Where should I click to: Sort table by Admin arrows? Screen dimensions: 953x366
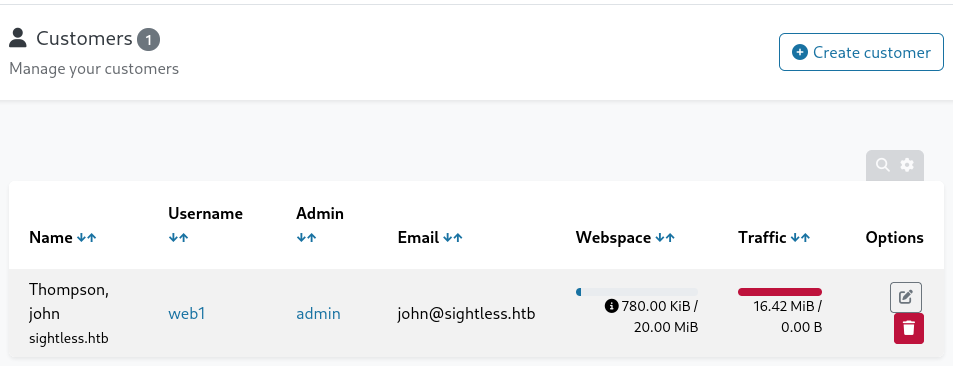306,238
